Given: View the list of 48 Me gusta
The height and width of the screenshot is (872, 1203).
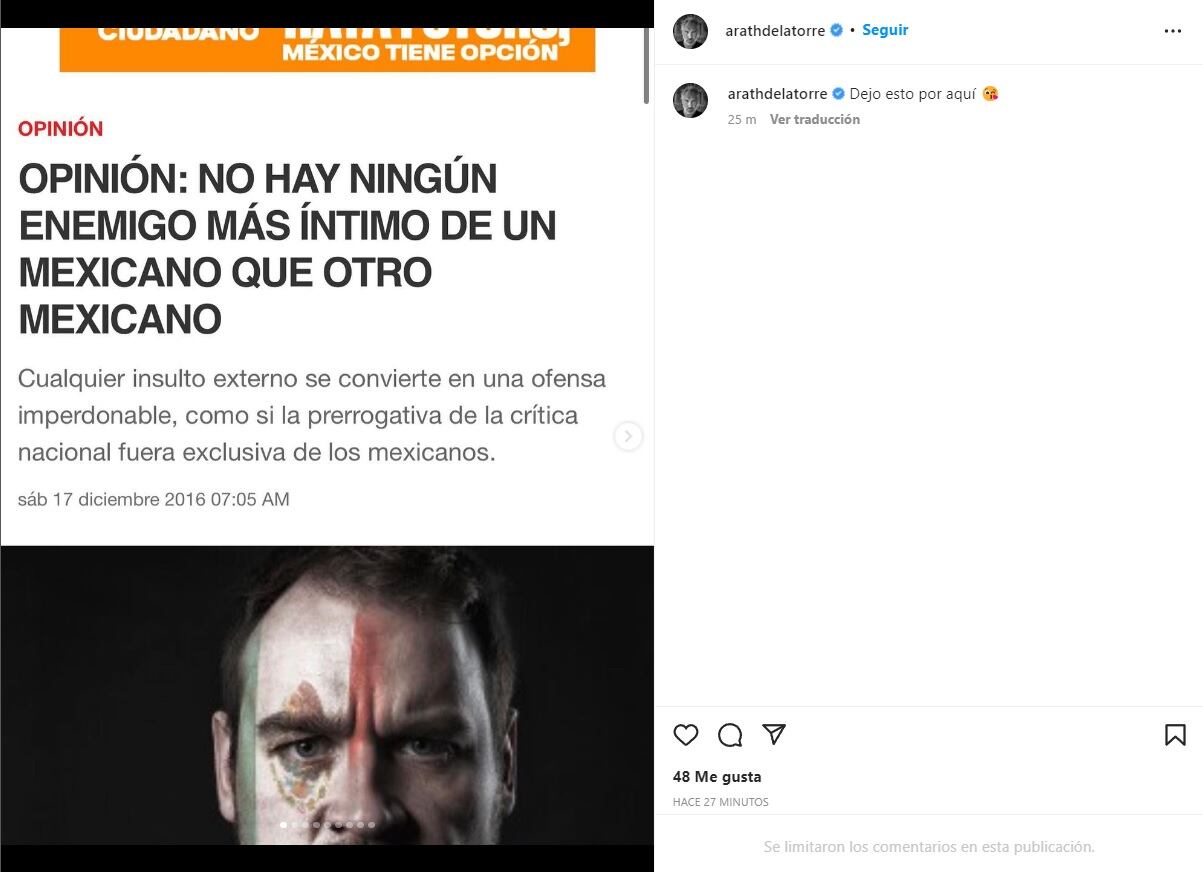Looking at the screenshot, I should click(717, 776).
